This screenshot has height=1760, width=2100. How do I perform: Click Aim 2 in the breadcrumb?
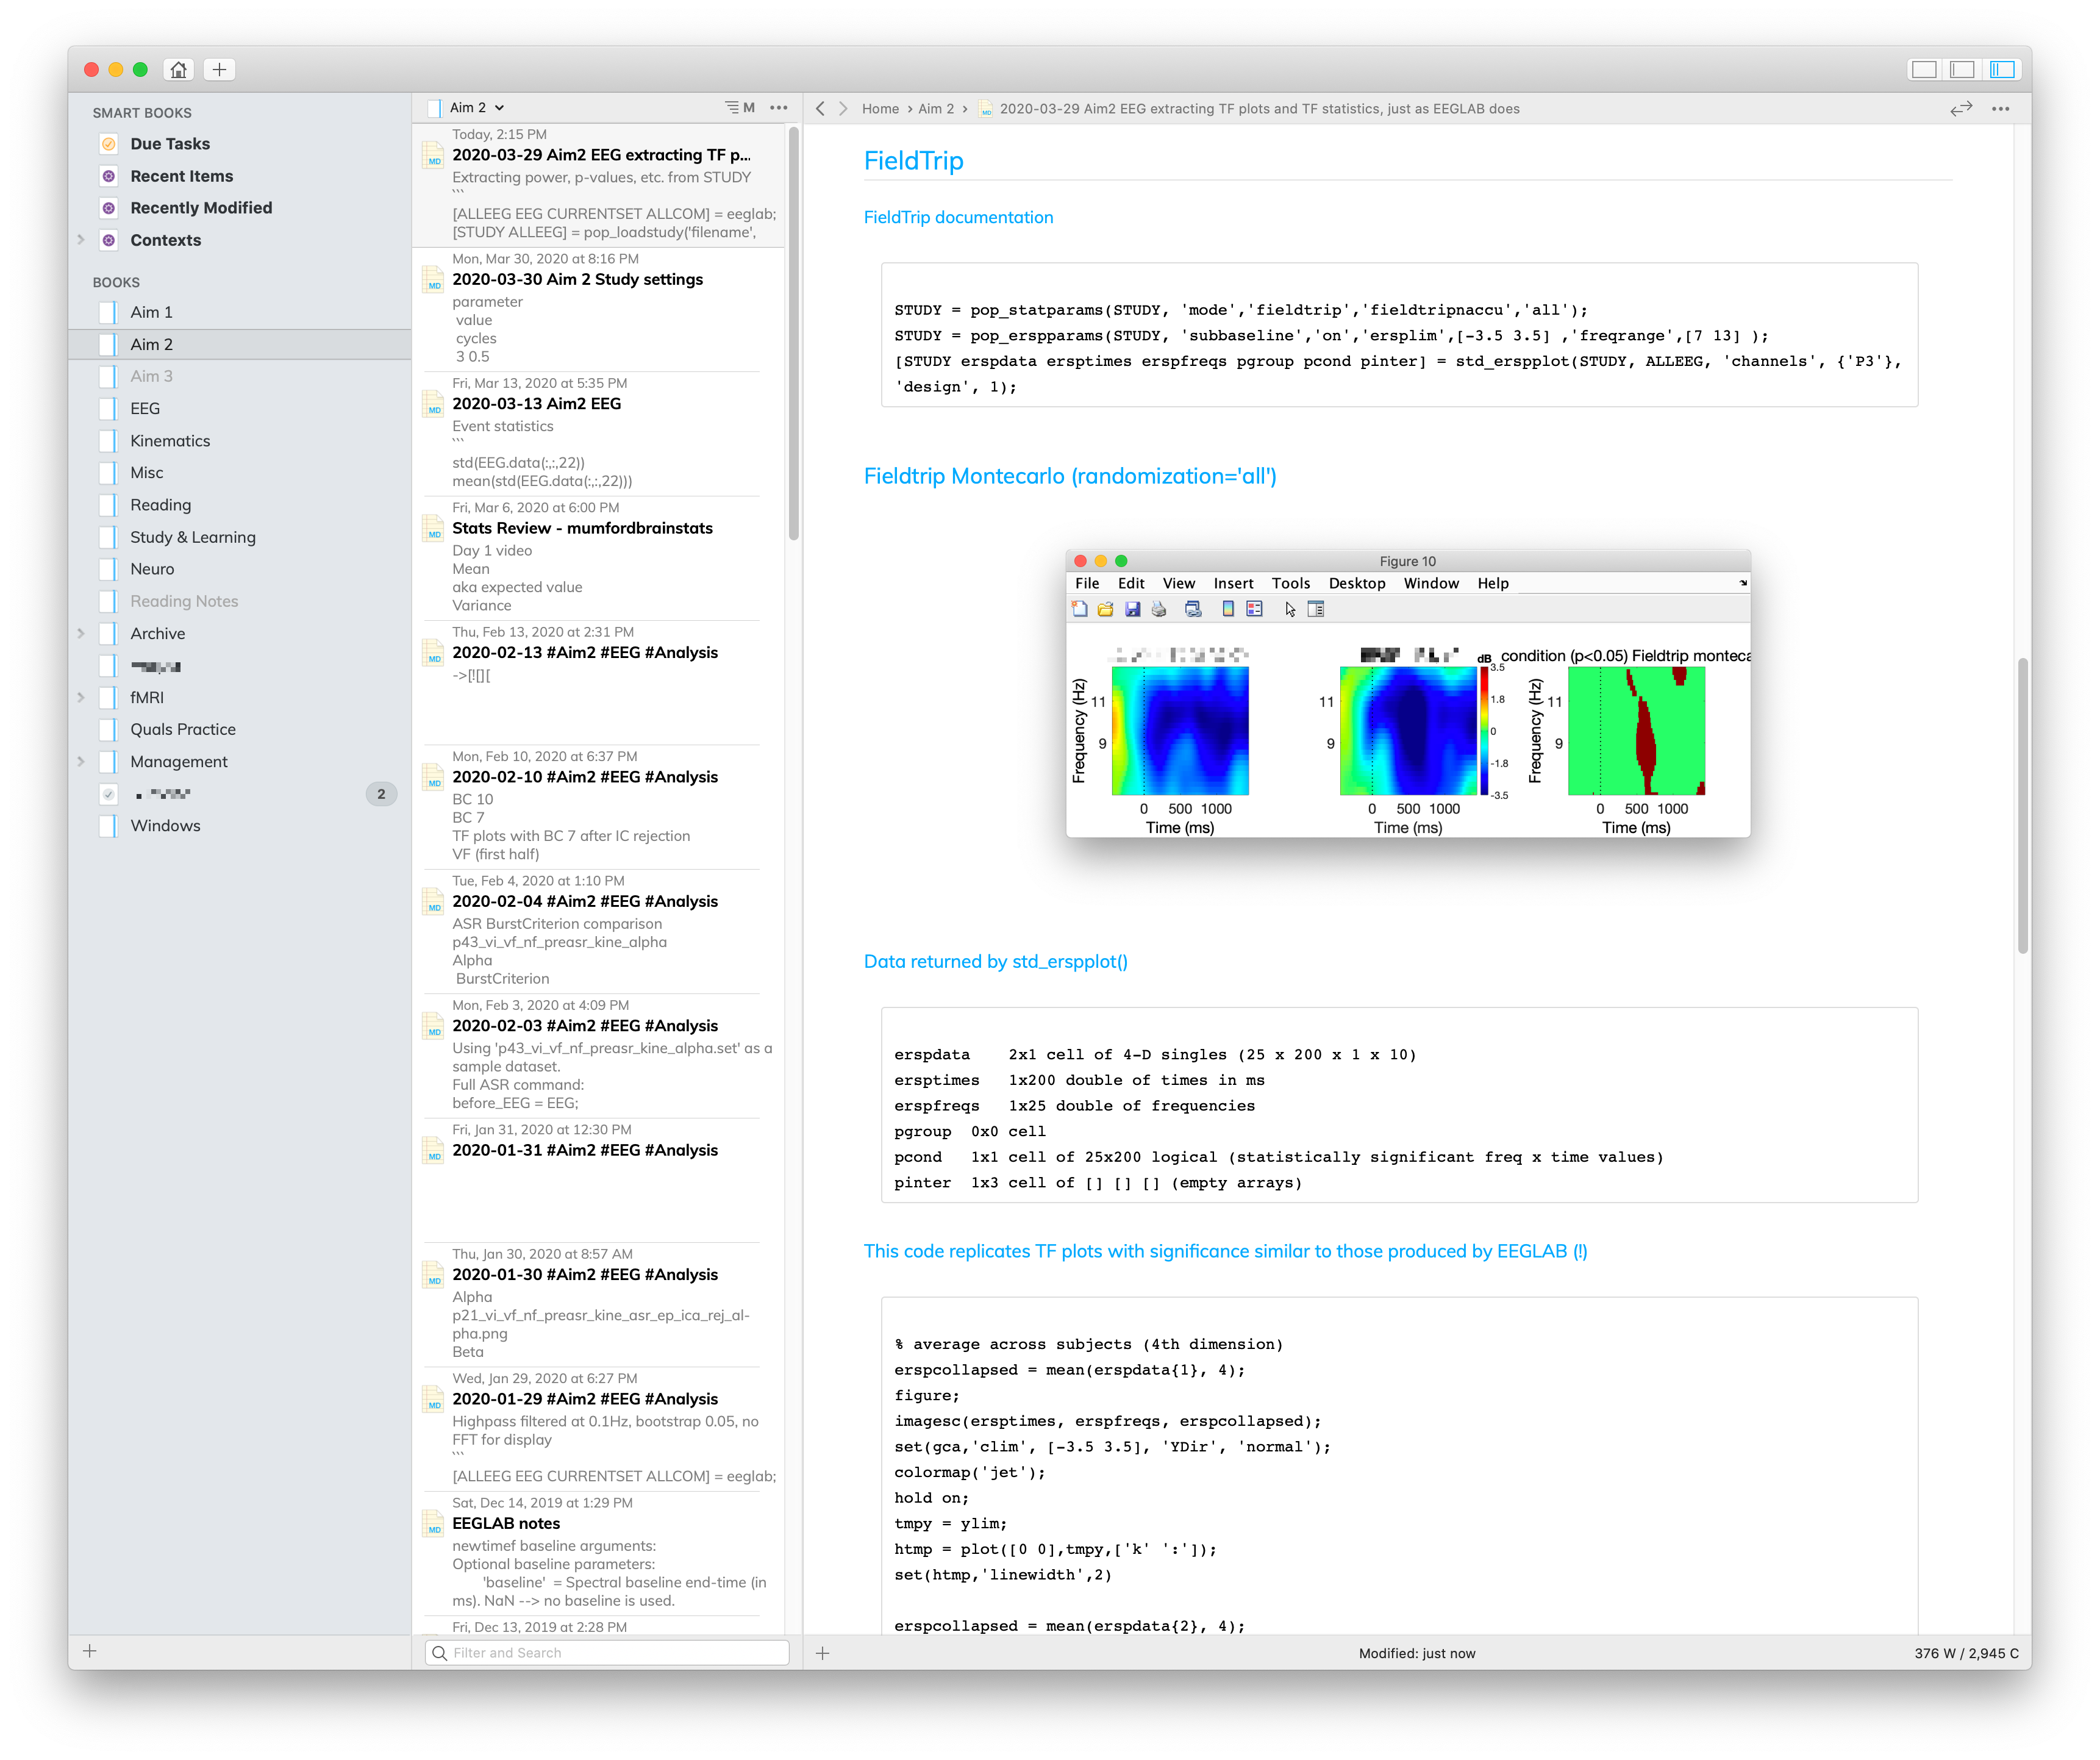click(x=936, y=108)
